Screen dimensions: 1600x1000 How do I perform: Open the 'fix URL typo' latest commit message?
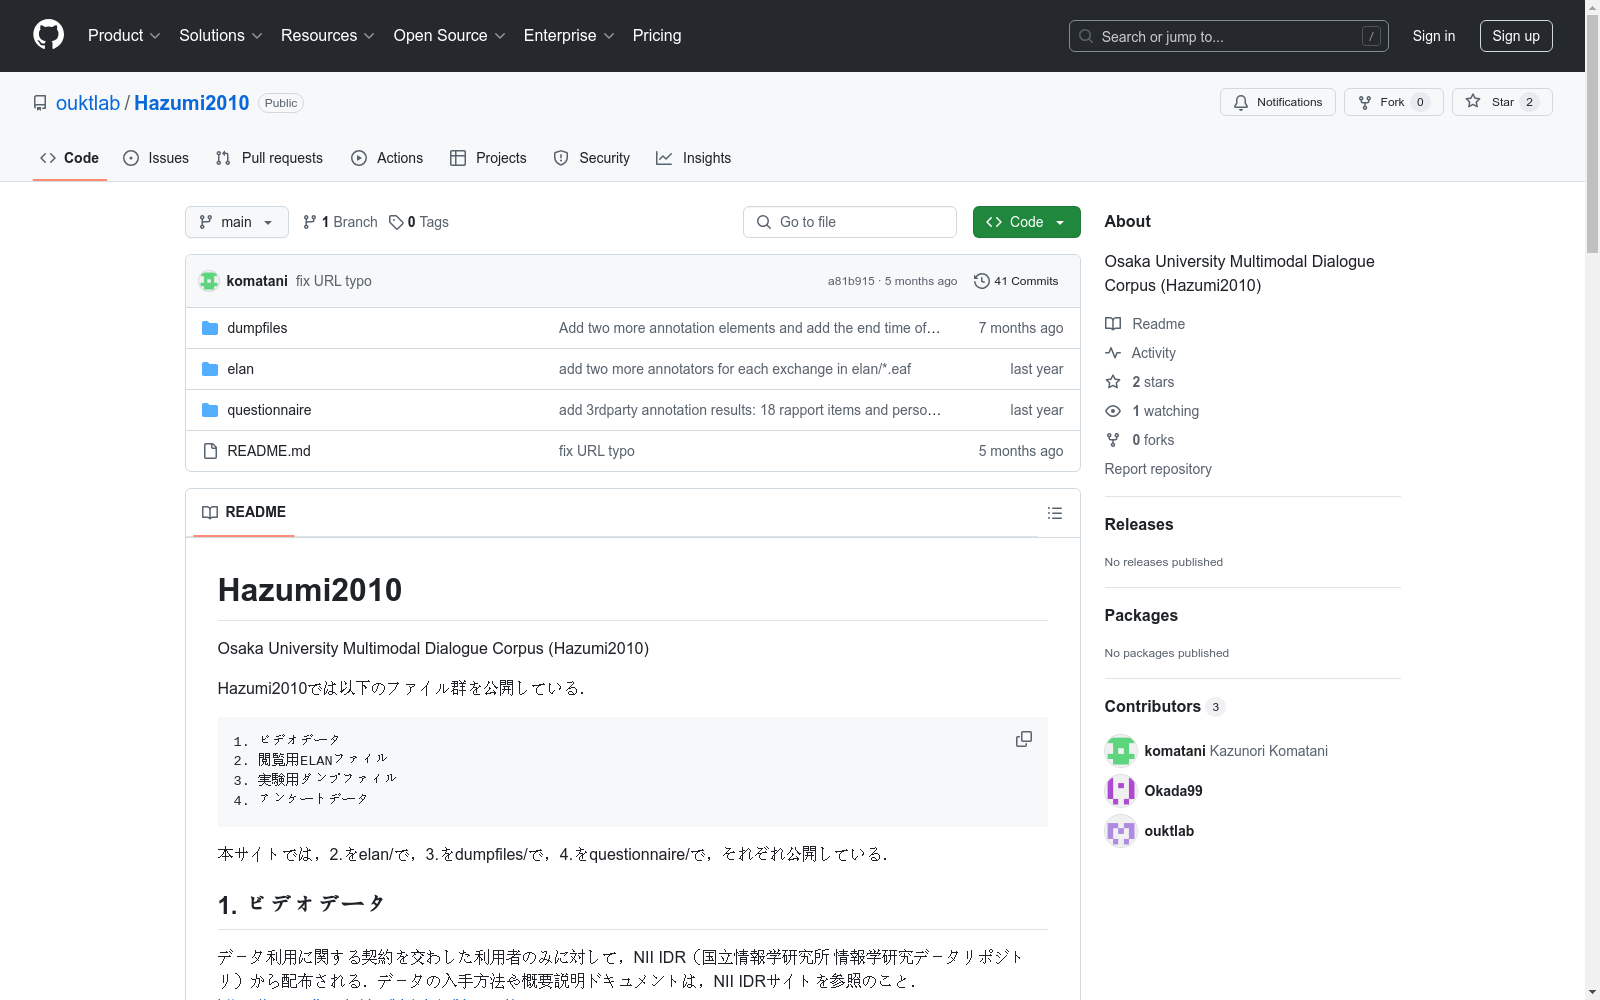(x=334, y=281)
